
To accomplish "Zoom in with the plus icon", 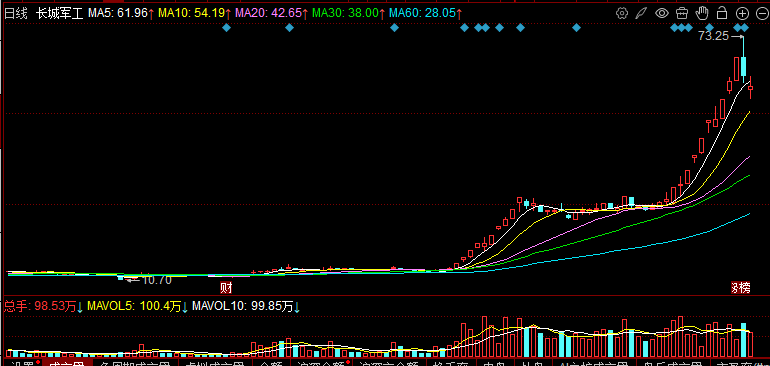I will click(x=742, y=13).
